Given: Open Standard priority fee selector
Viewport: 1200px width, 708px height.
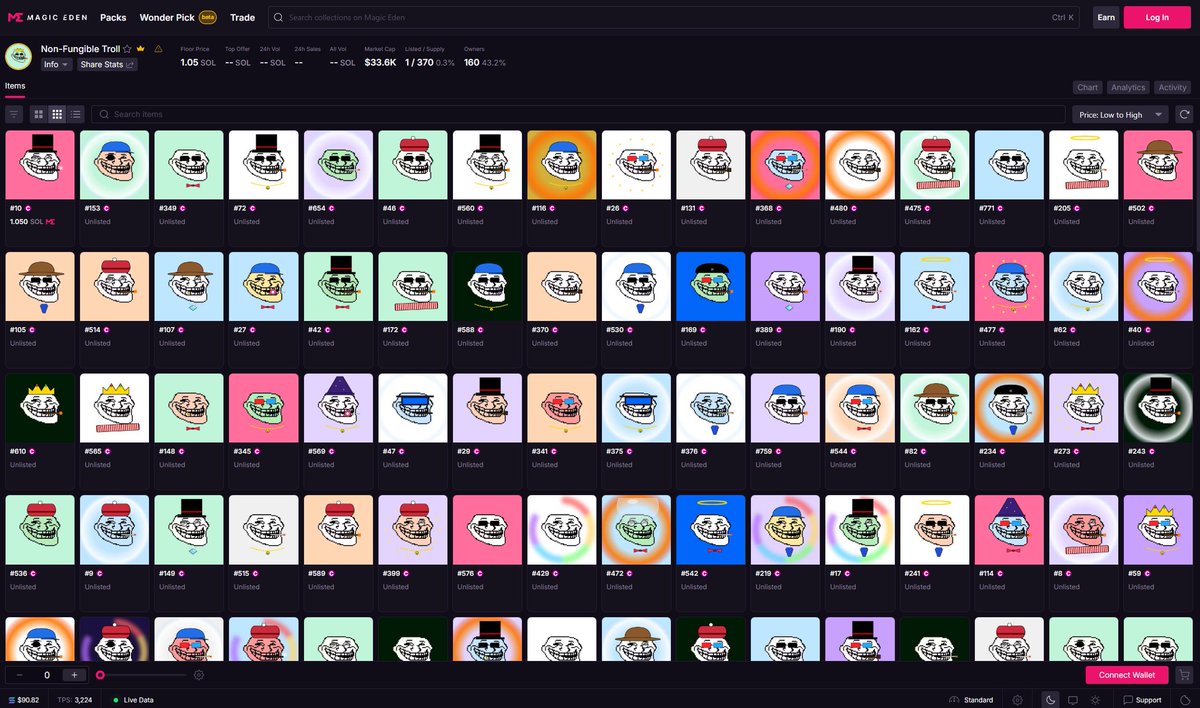Looking at the screenshot, I should (972, 700).
